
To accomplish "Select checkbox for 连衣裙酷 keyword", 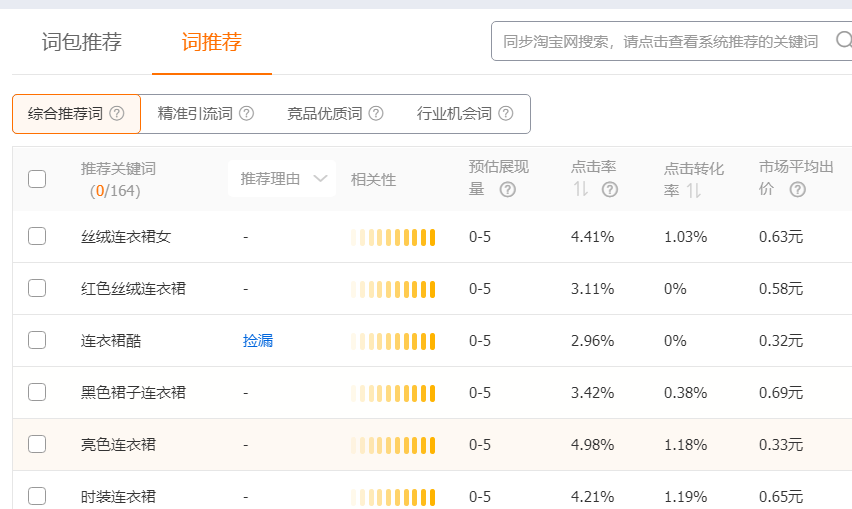I will [x=37, y=340].
